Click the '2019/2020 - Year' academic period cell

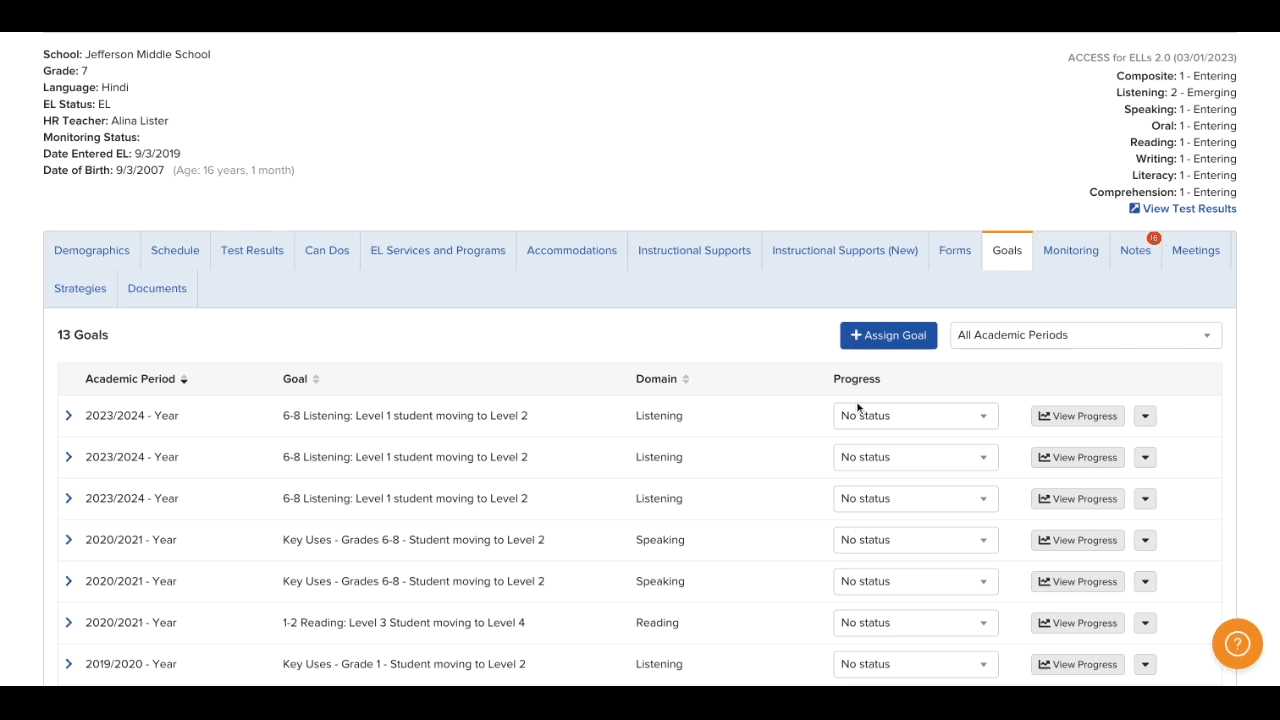[131, 664]
